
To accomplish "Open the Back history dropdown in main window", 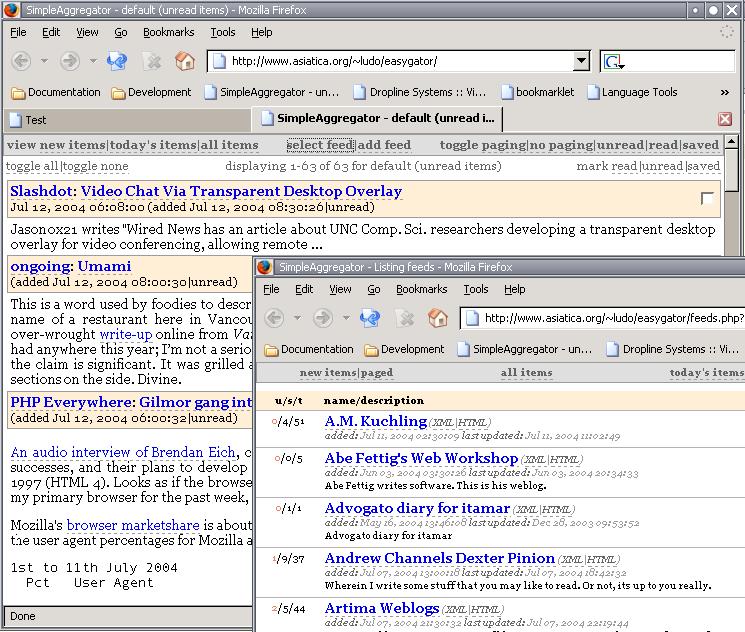I will 44,61.
